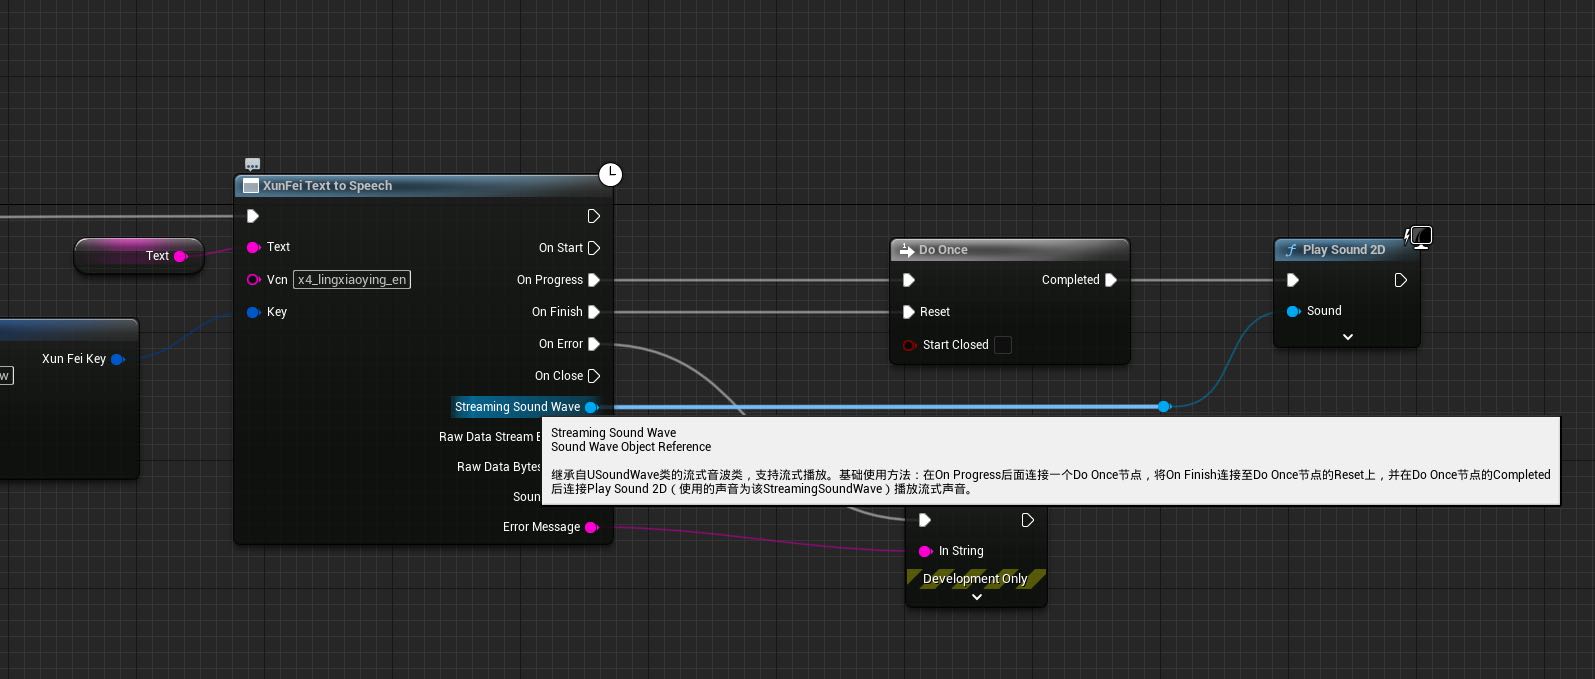Click the On Progress execution pin
The width and height of the screenshot is (1595, 679).
[594, 280]
